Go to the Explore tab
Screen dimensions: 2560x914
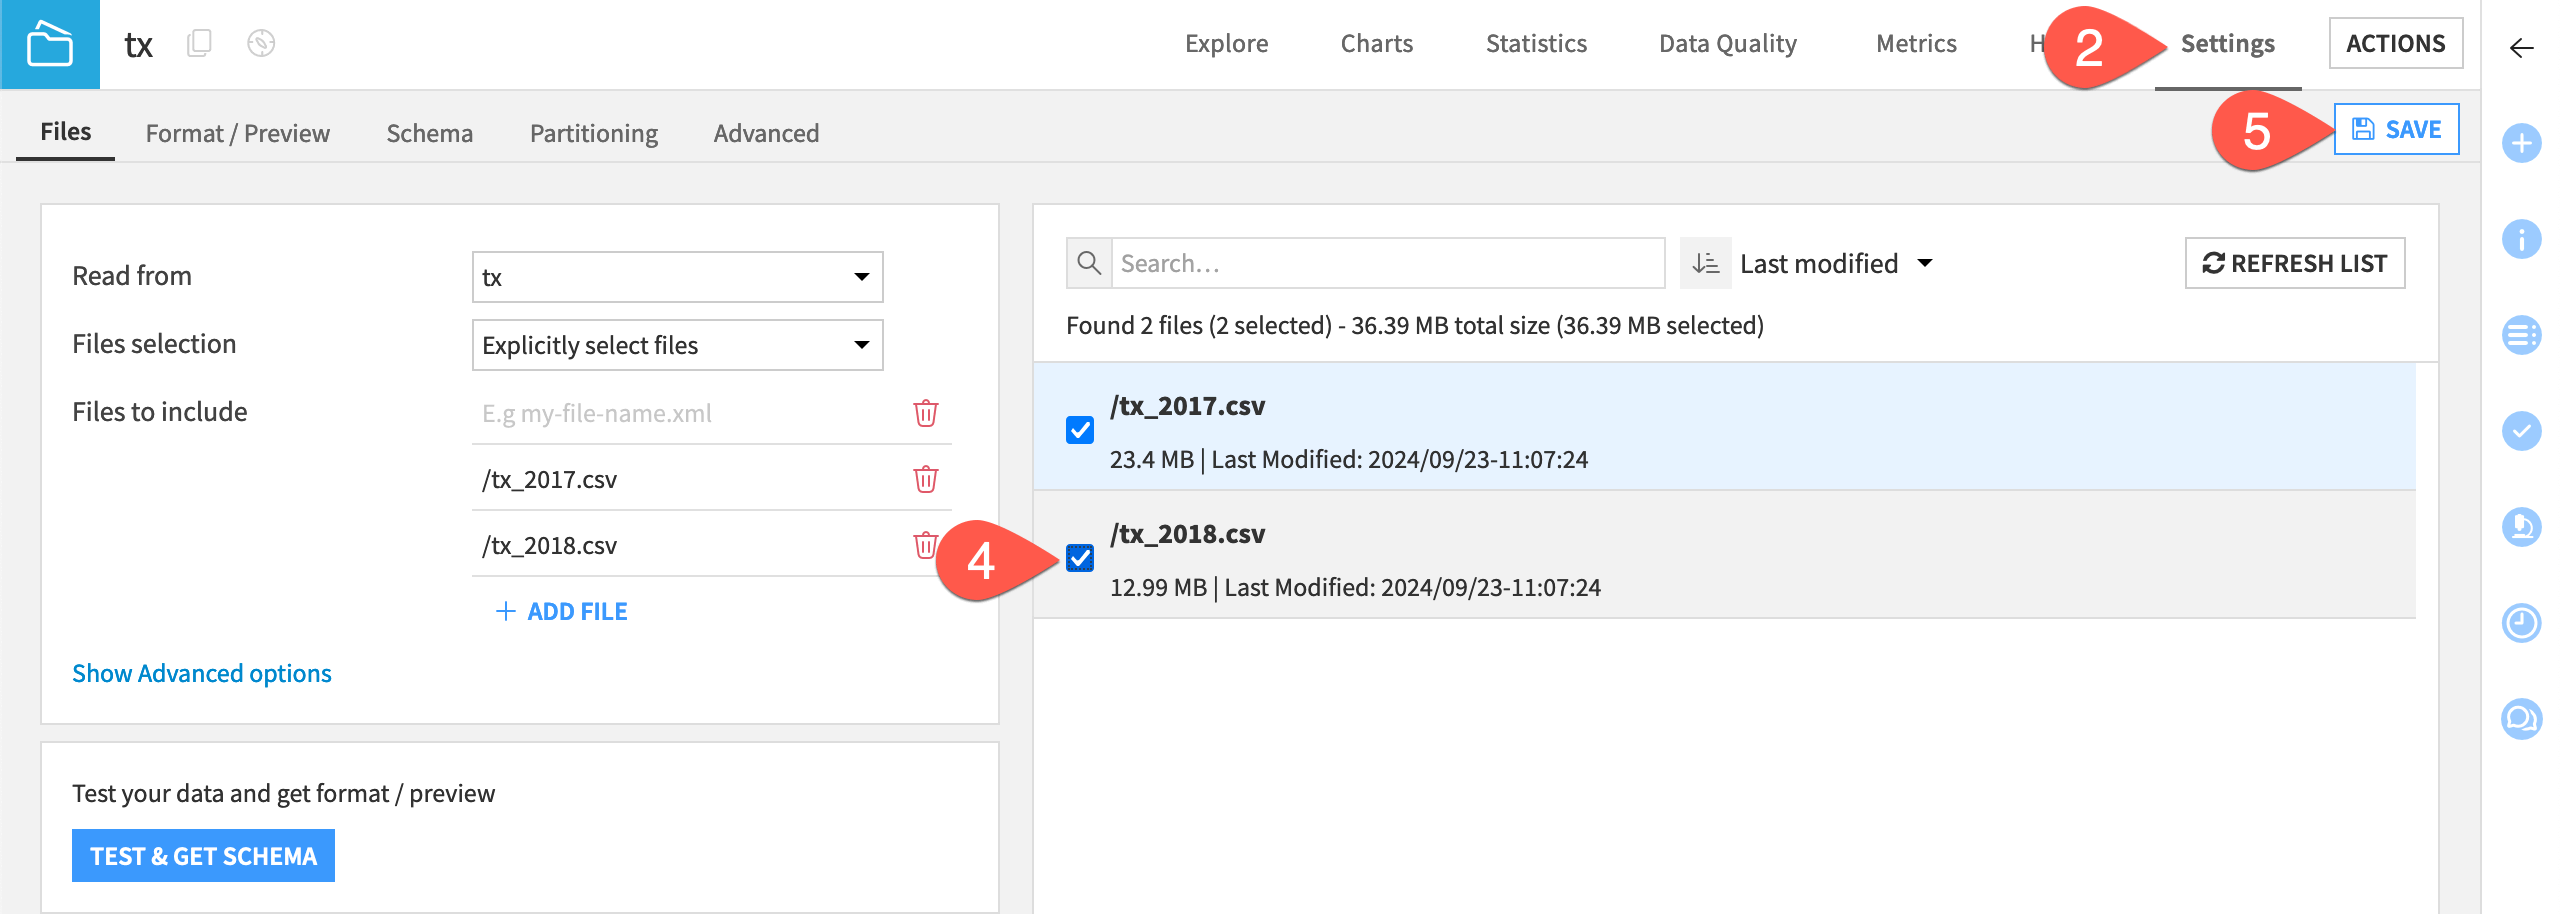[1226, 43]
